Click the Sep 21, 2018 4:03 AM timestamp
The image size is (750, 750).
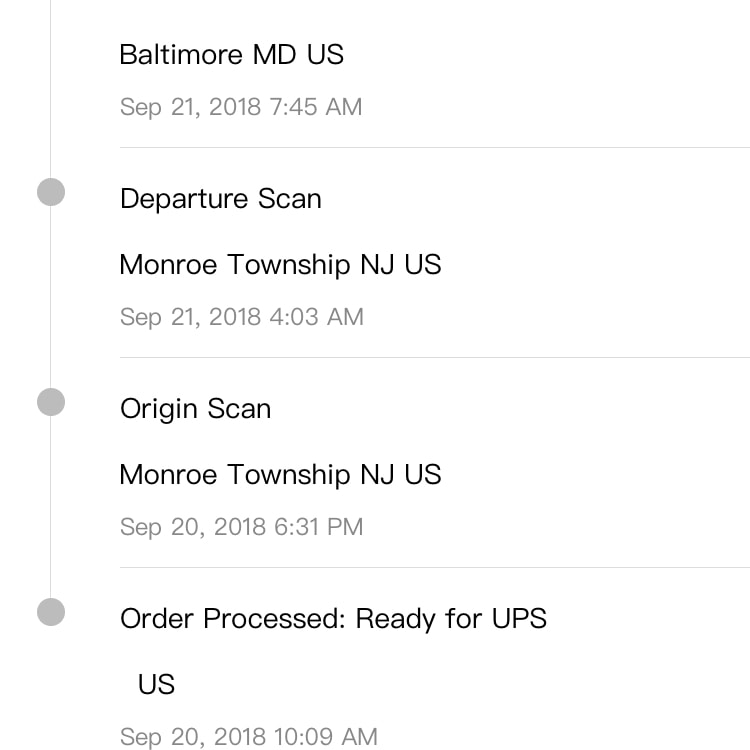[242, 317]
